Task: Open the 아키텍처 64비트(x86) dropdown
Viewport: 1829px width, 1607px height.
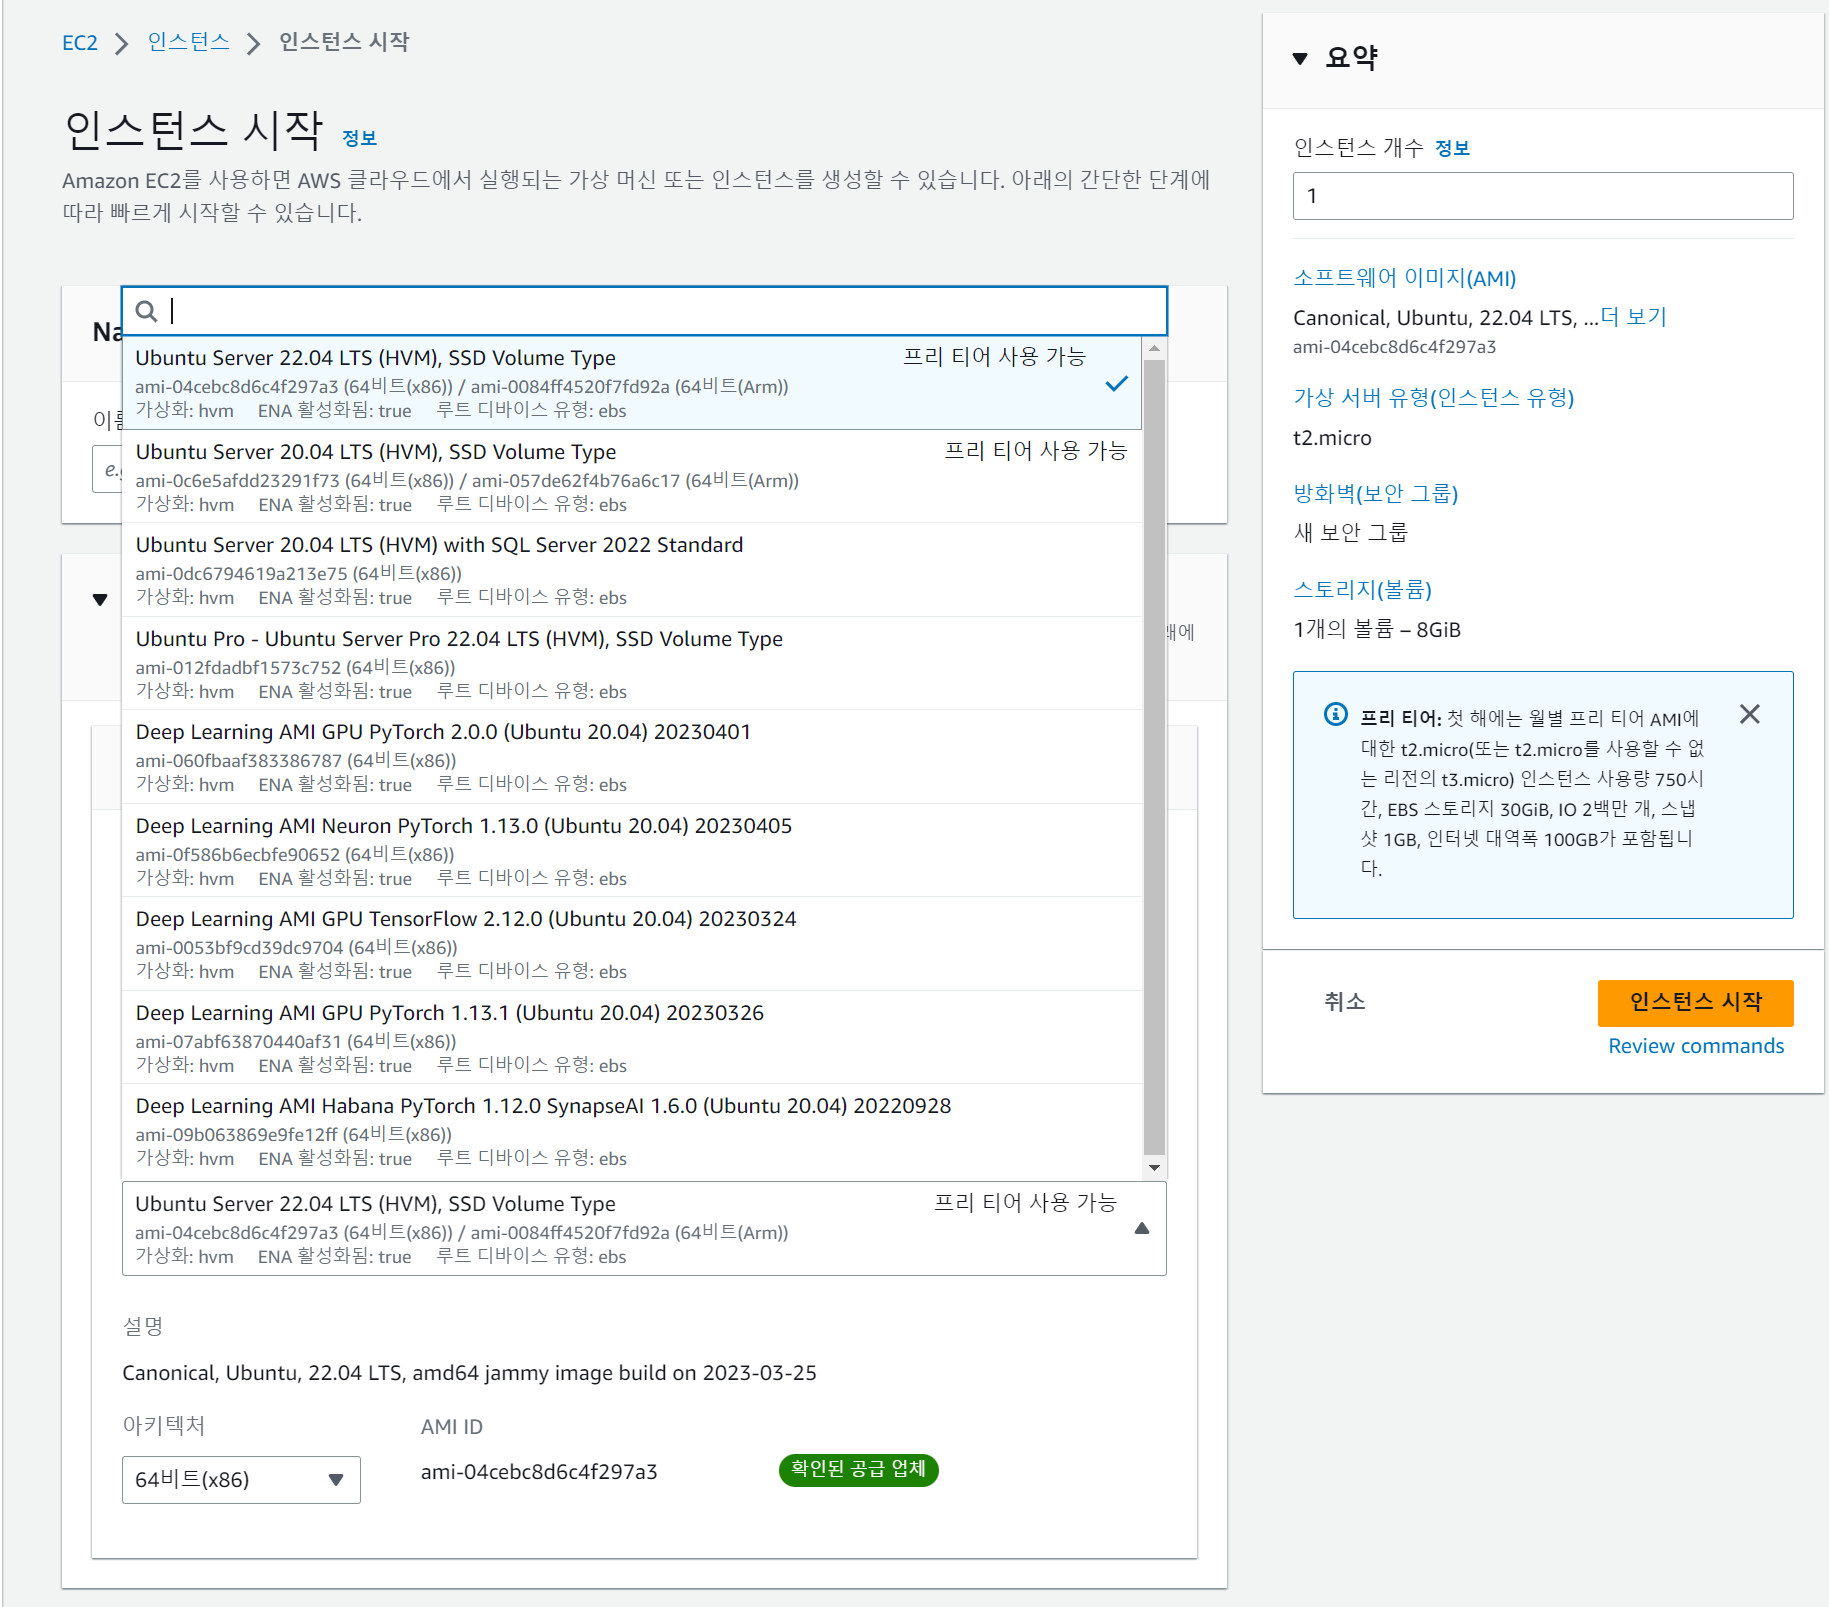Action: (241, 1479)
